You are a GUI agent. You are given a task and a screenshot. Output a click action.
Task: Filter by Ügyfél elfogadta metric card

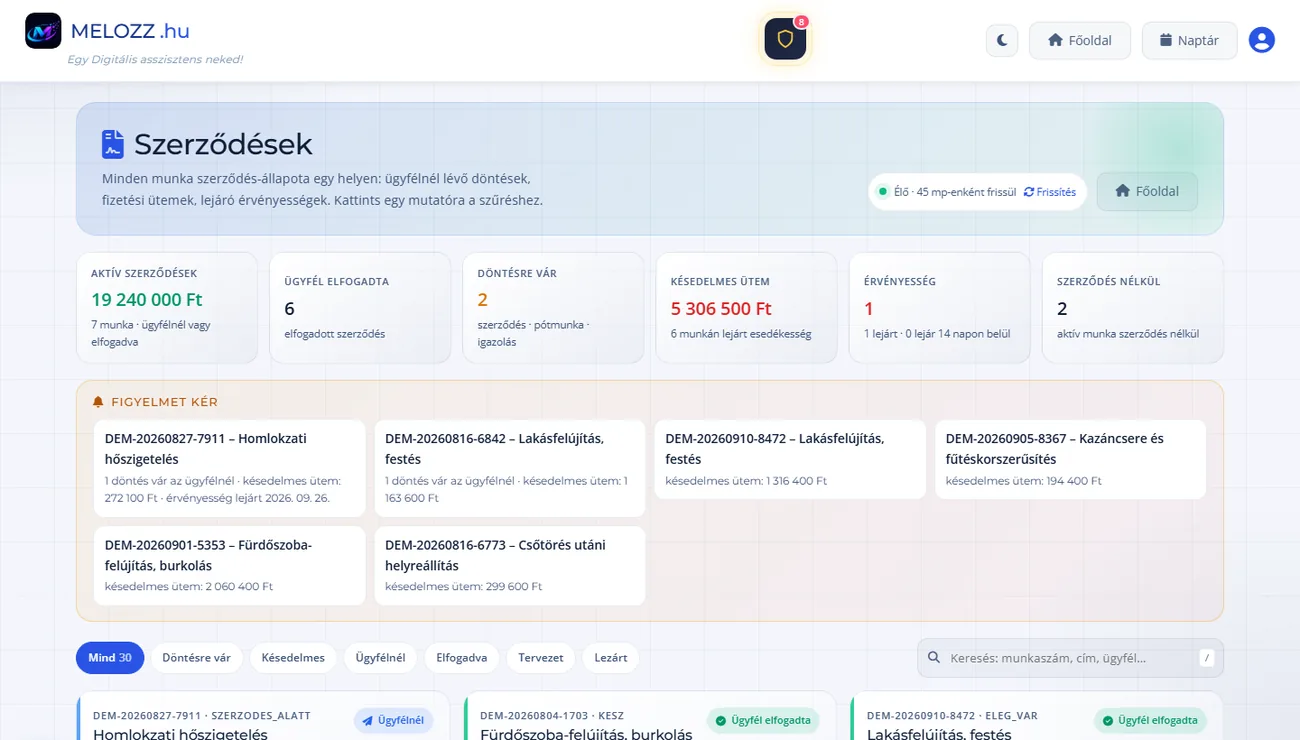[x=360, y=308]
